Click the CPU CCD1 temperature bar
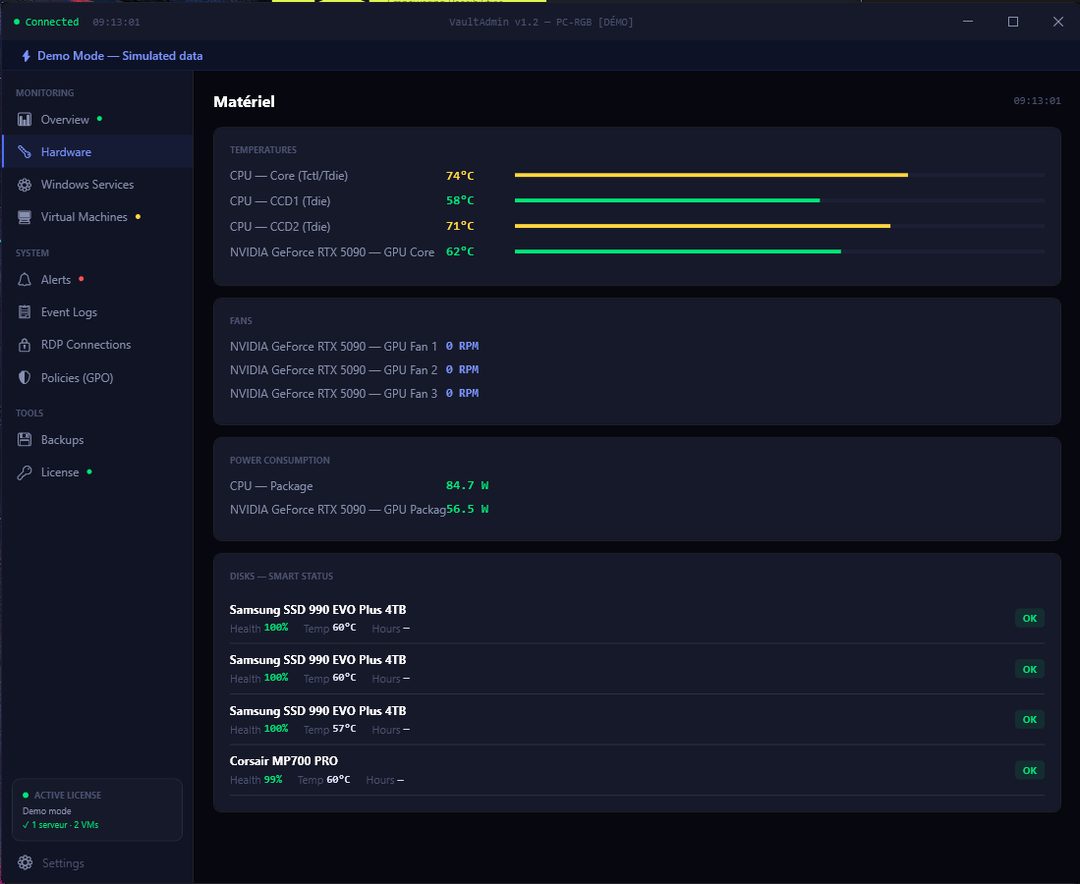The width and height of the screenshot is (1080, 884). click(x=779, y=201)
